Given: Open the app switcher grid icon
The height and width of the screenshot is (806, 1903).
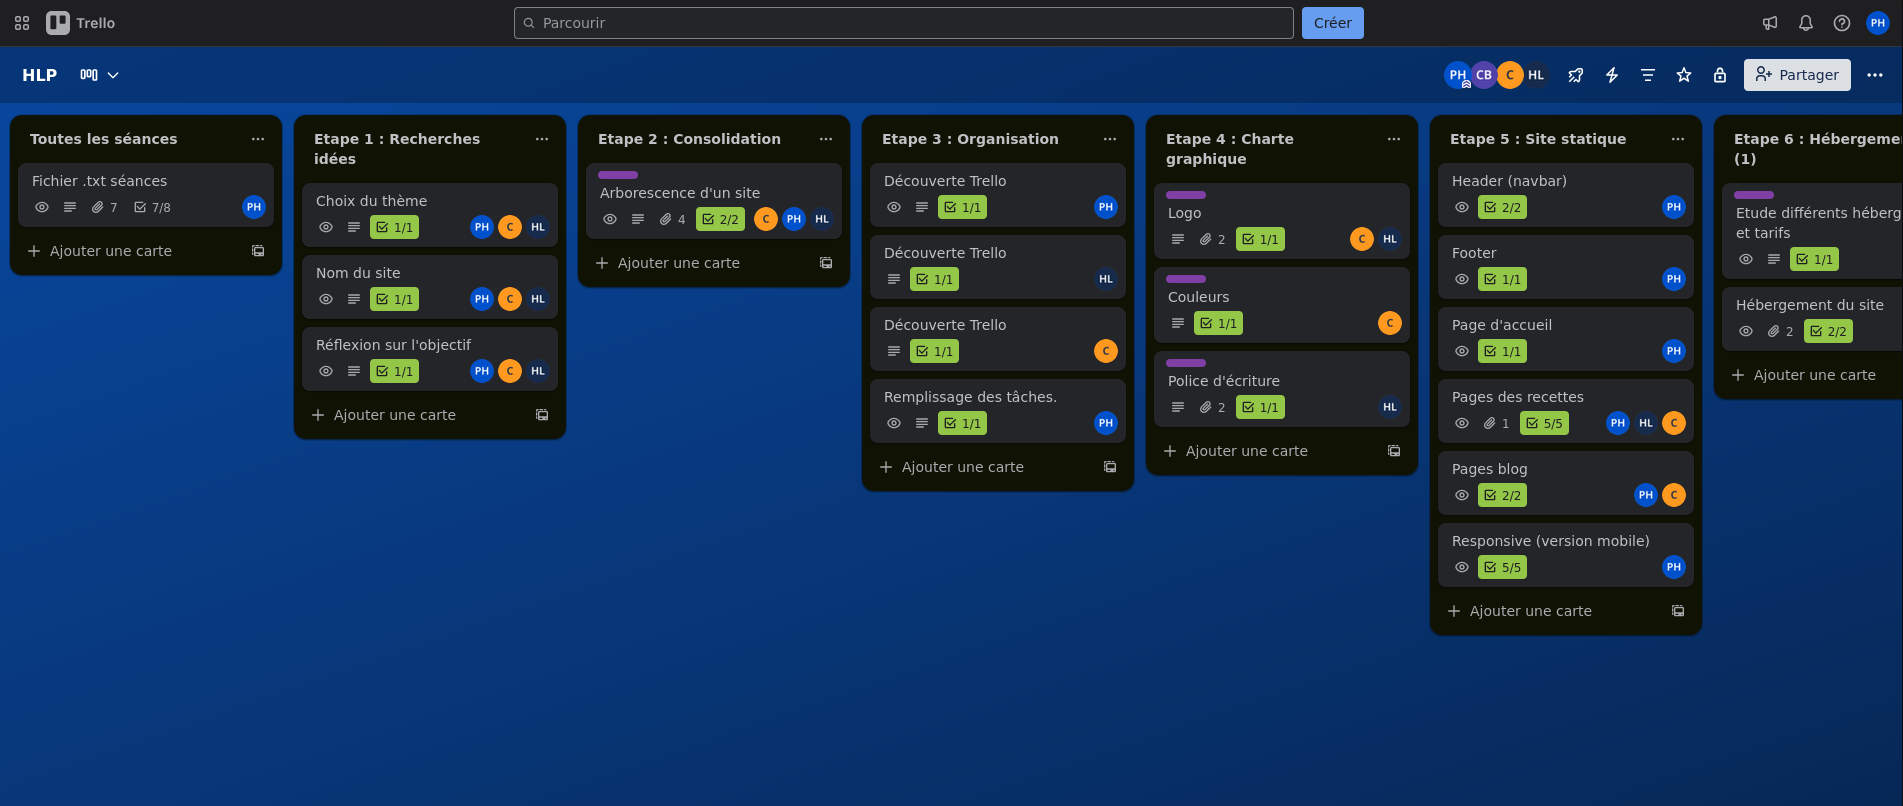Looking at the screenshot, I should [x=22, y=23].
